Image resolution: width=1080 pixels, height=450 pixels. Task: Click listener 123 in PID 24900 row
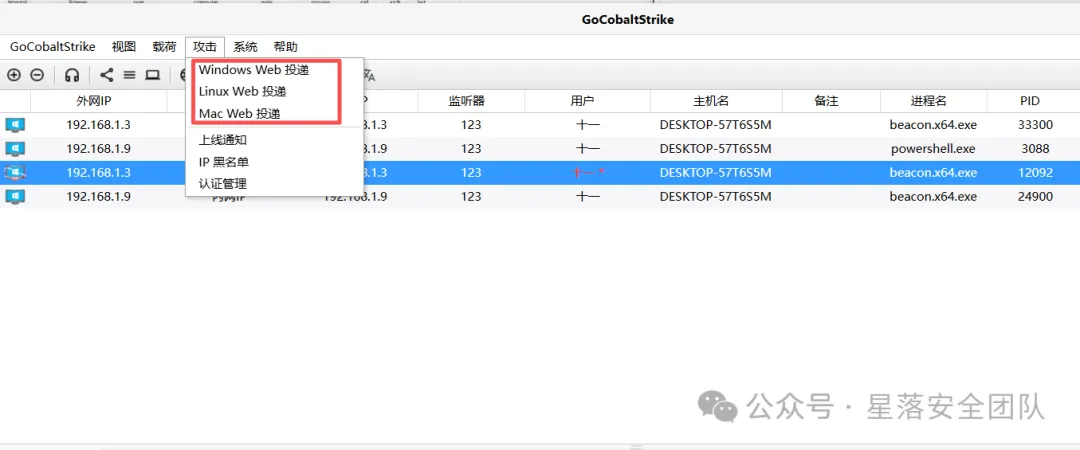coord(471,197)
